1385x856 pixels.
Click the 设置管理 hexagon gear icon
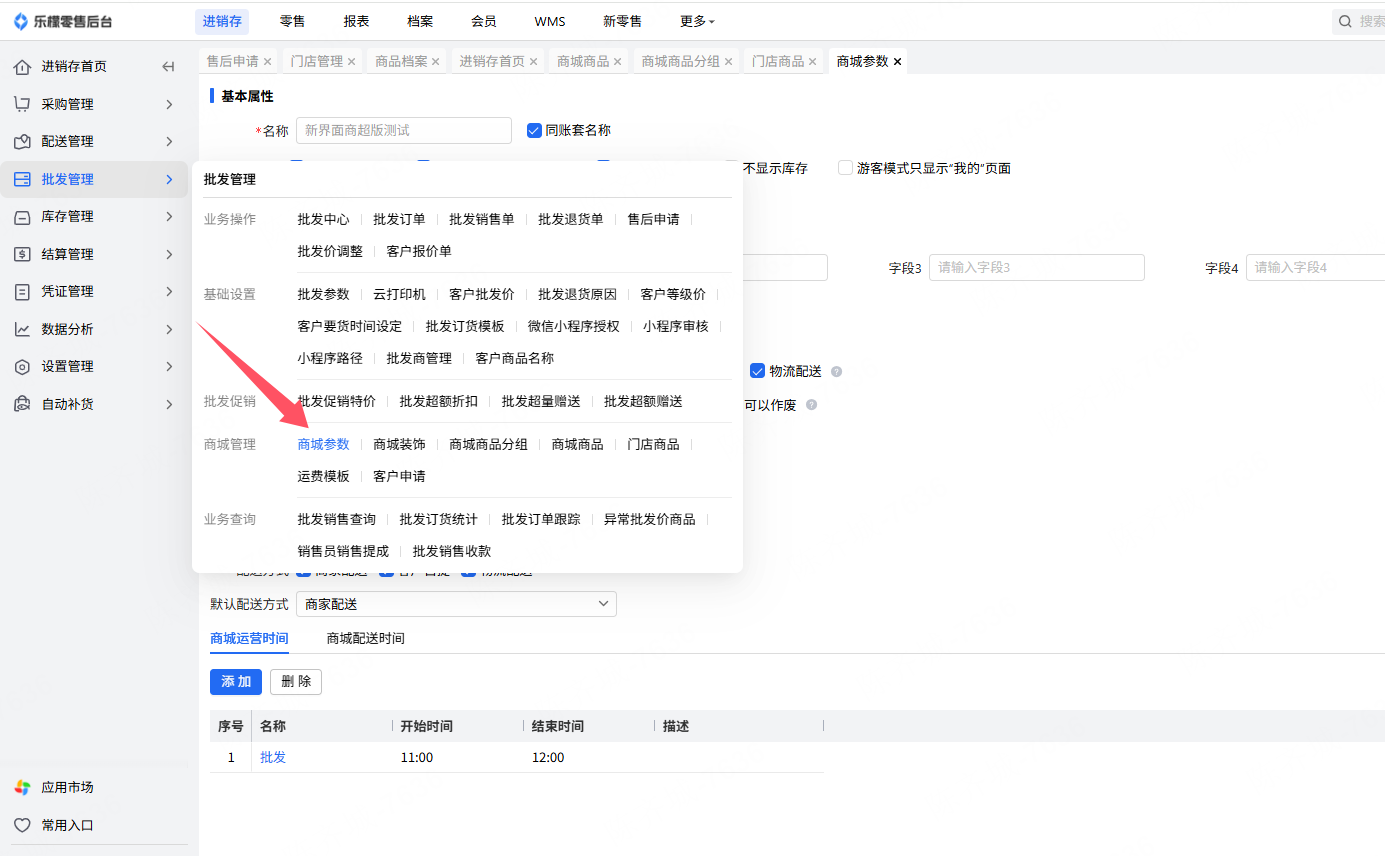tap(22, 367)
